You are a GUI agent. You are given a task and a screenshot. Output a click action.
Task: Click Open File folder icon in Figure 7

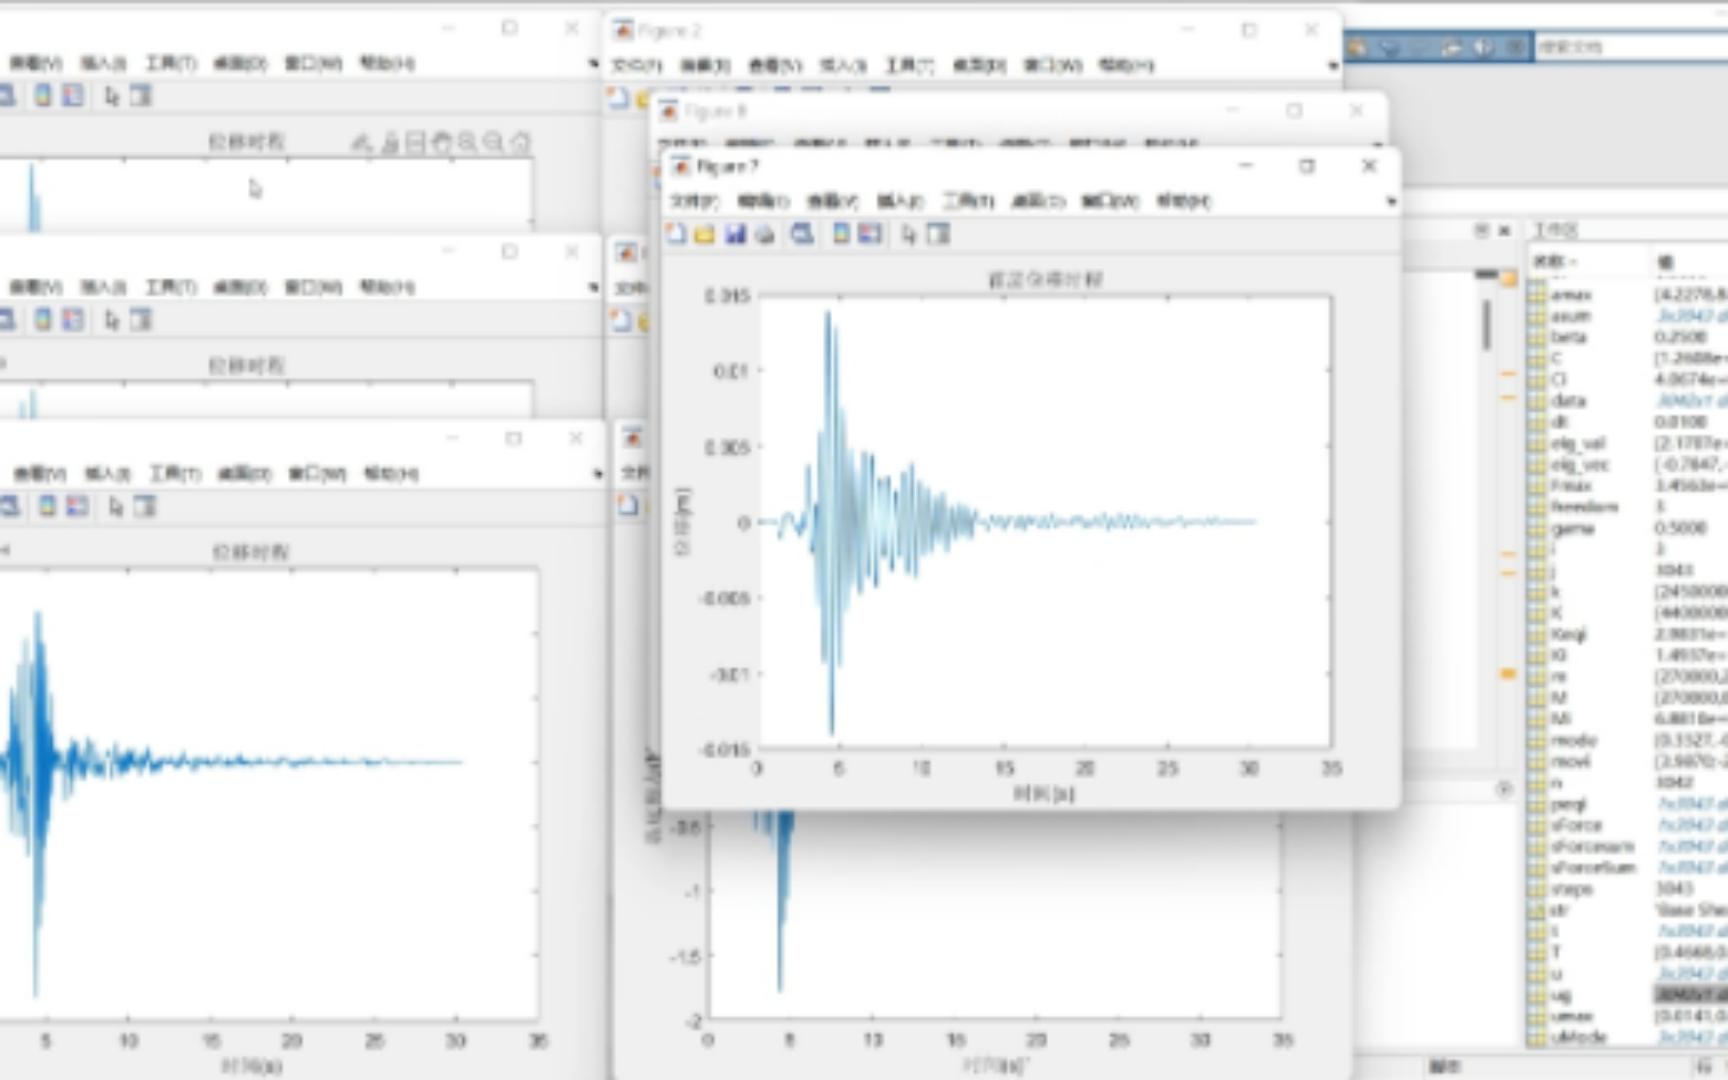click(705, 234)
